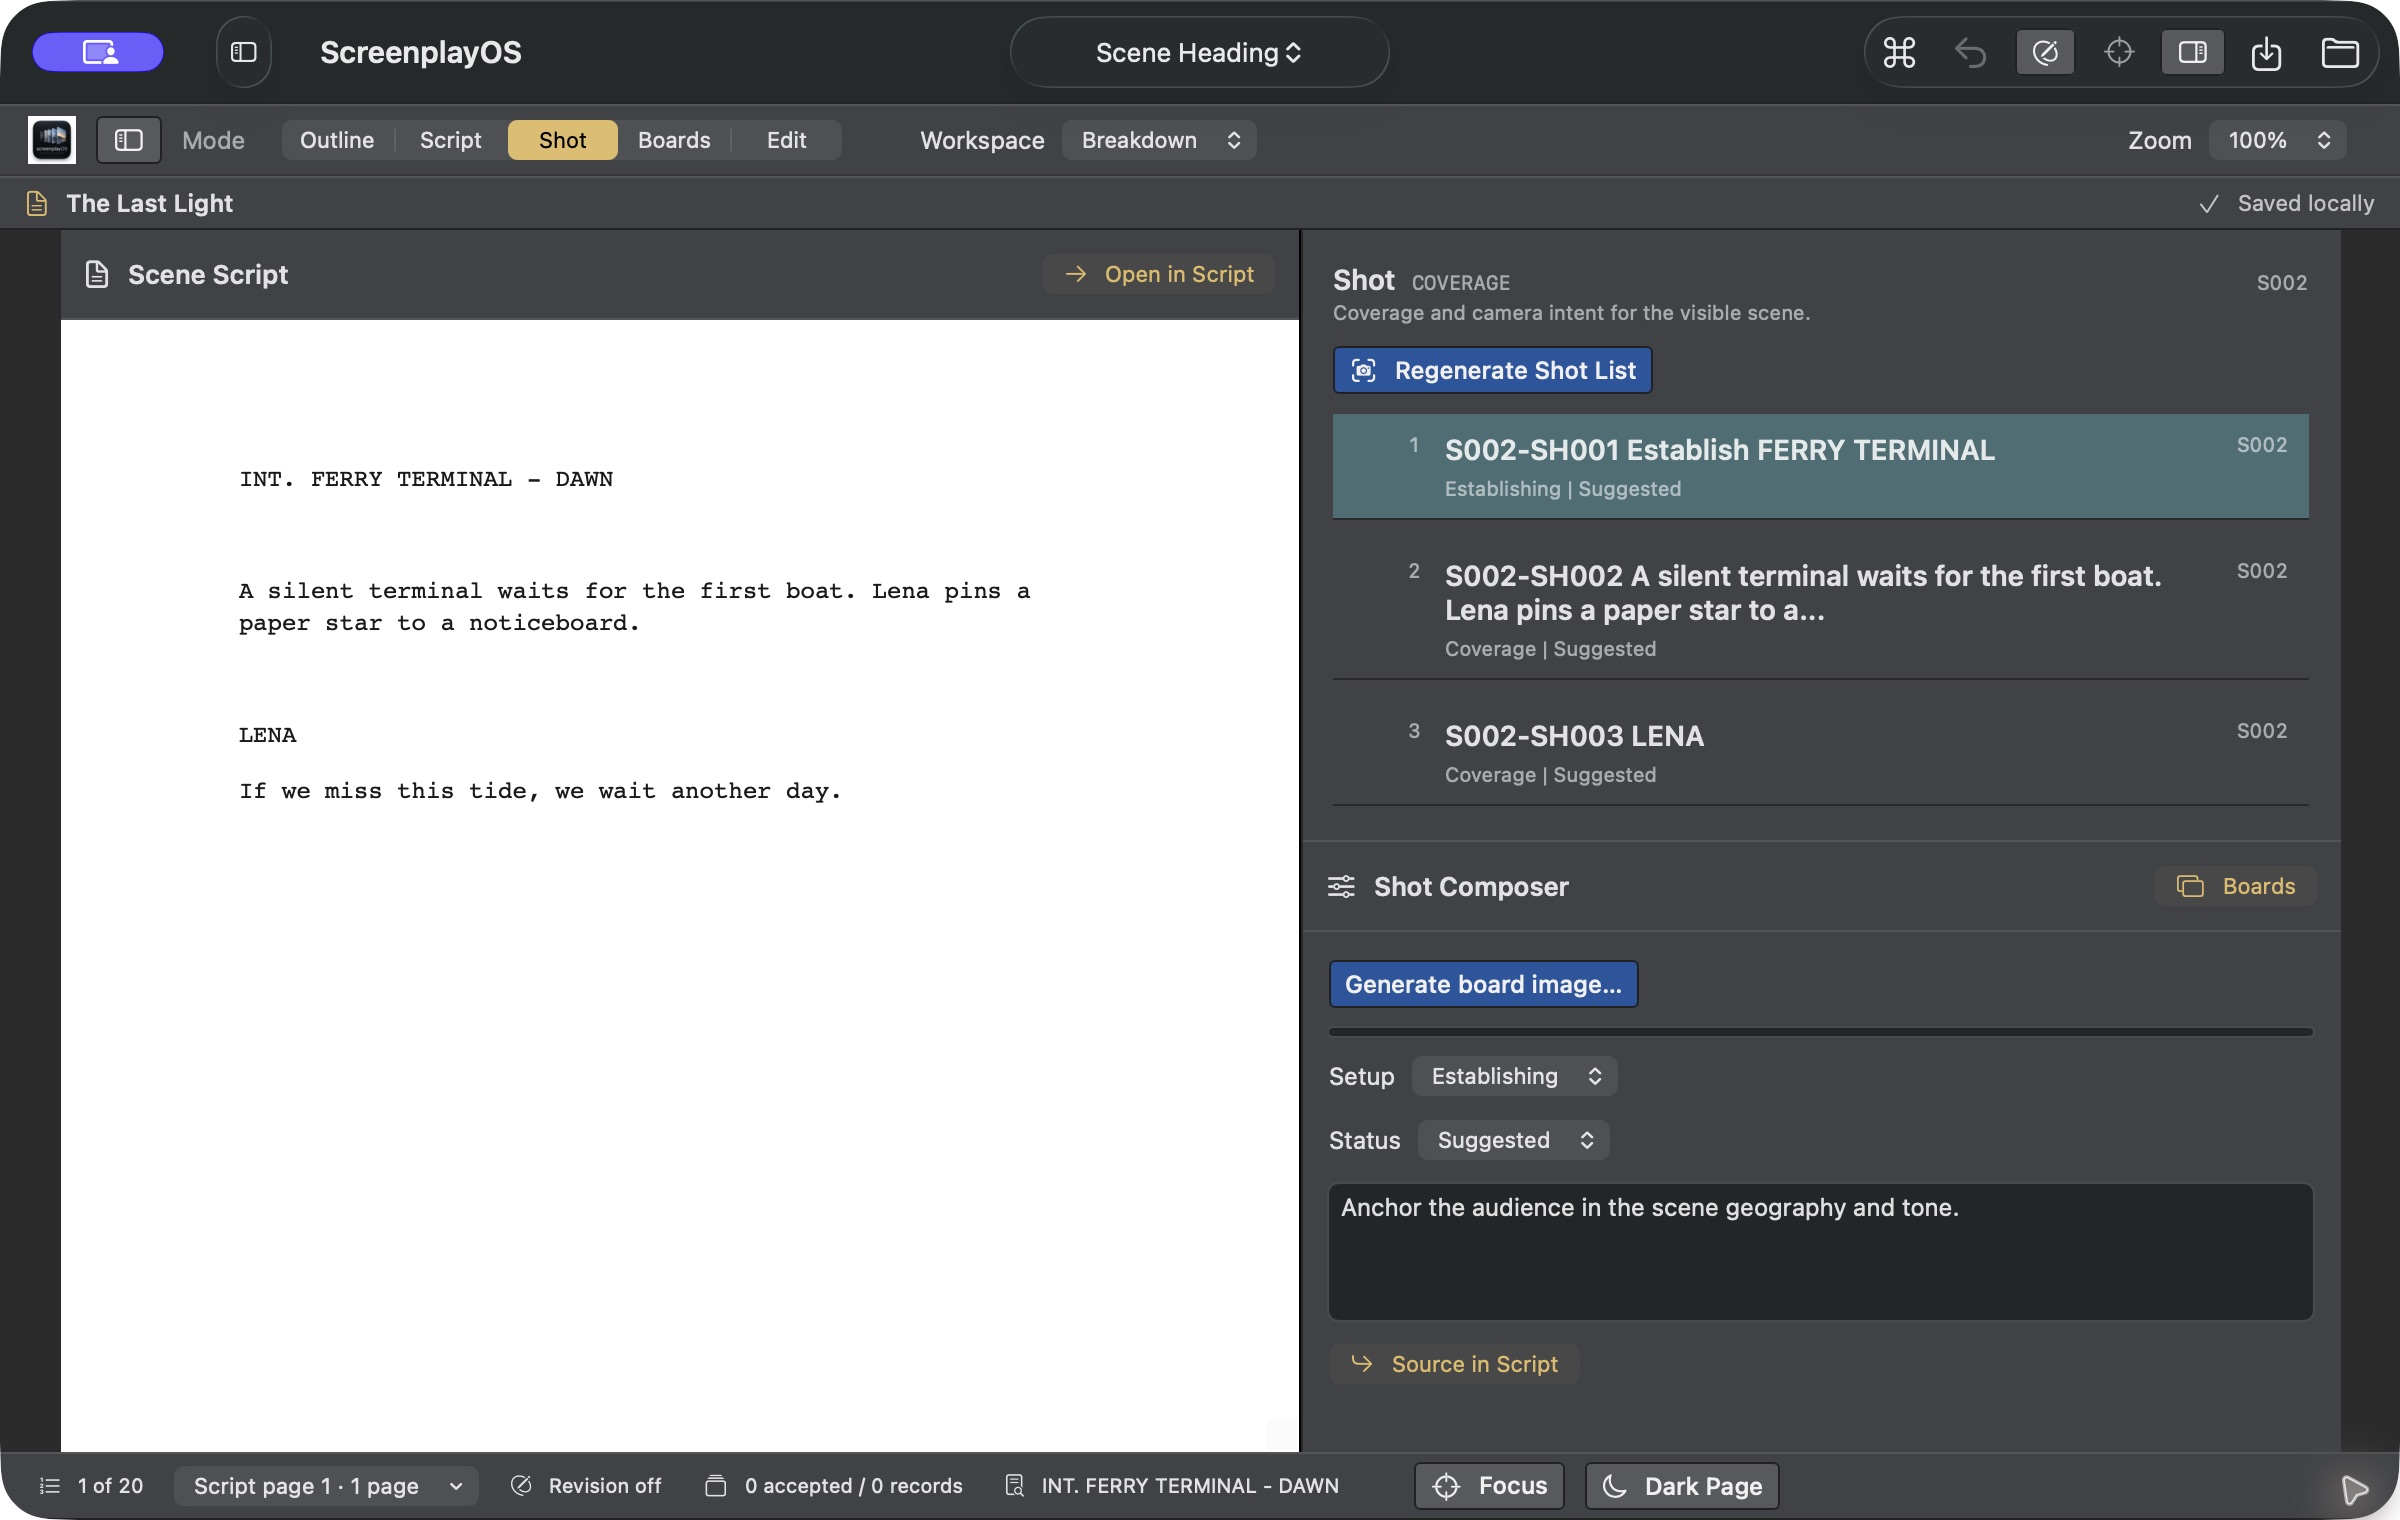Open the Scene Heading element dropdown

(x=1199, y=52)
